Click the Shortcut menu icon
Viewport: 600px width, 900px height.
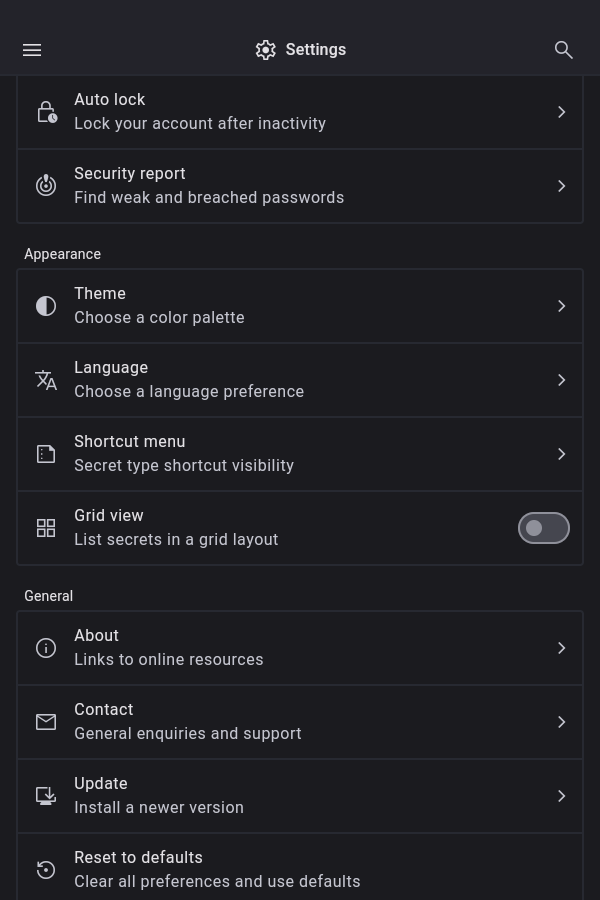(46, 454)
